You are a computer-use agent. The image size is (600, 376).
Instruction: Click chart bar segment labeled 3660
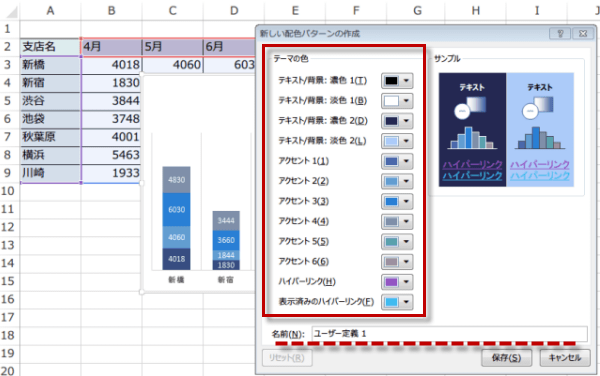click(226, 240)
